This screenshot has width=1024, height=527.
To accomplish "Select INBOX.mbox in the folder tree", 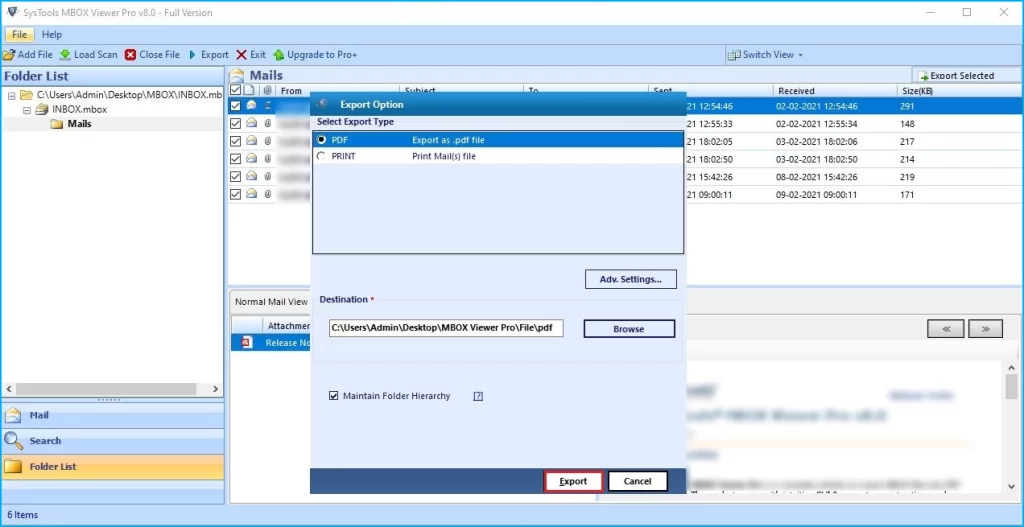I will pyautogui.click(x=79, y=110).
